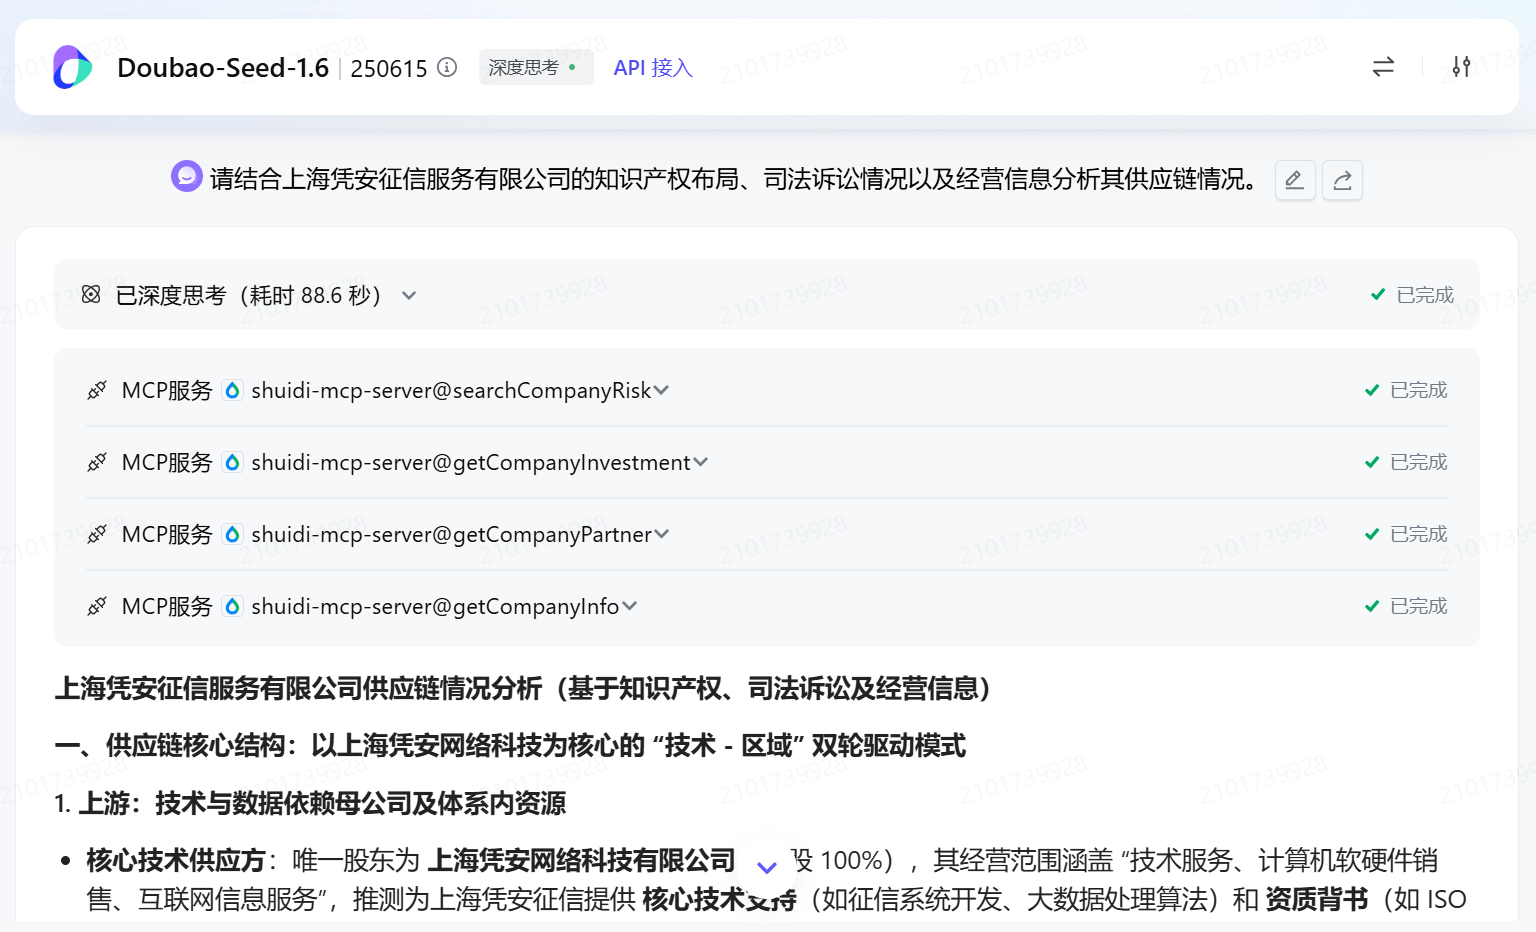Click the shuidi droplet icon in getCompanyInvestment row
The image size is (1536, 932).
tap(232, 462)
